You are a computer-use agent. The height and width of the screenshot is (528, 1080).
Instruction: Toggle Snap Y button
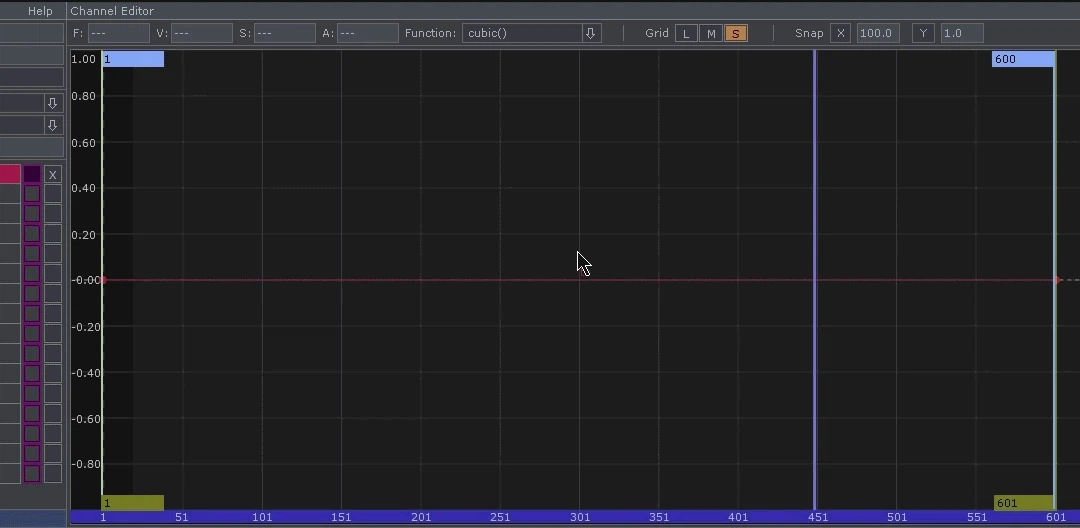coord(924,33)
